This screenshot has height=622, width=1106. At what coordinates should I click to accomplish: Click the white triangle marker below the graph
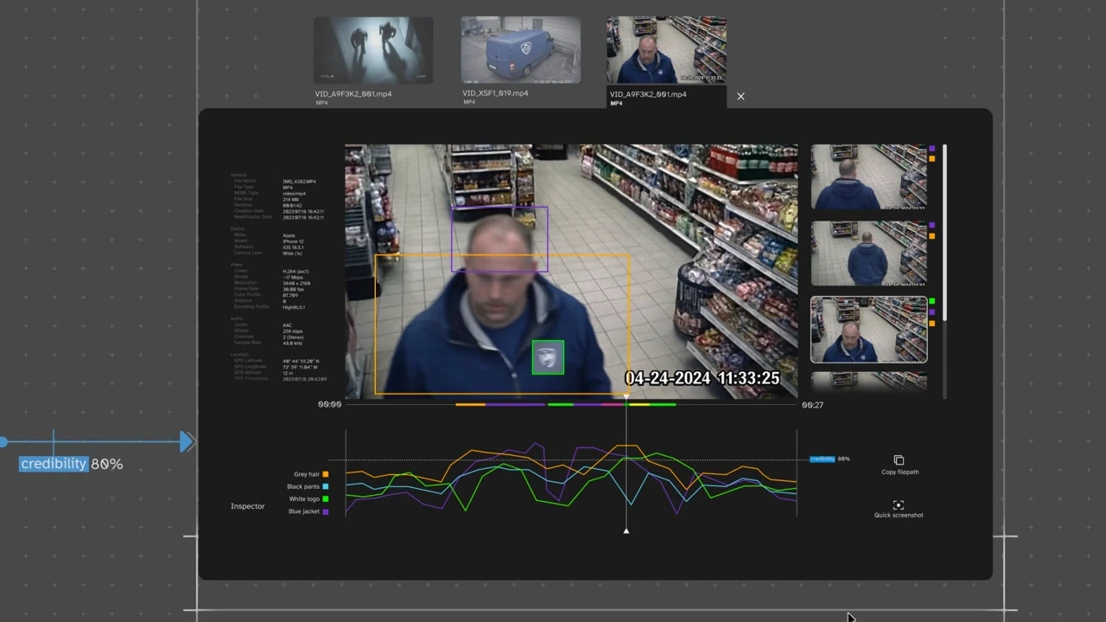(x=626, y=531)
